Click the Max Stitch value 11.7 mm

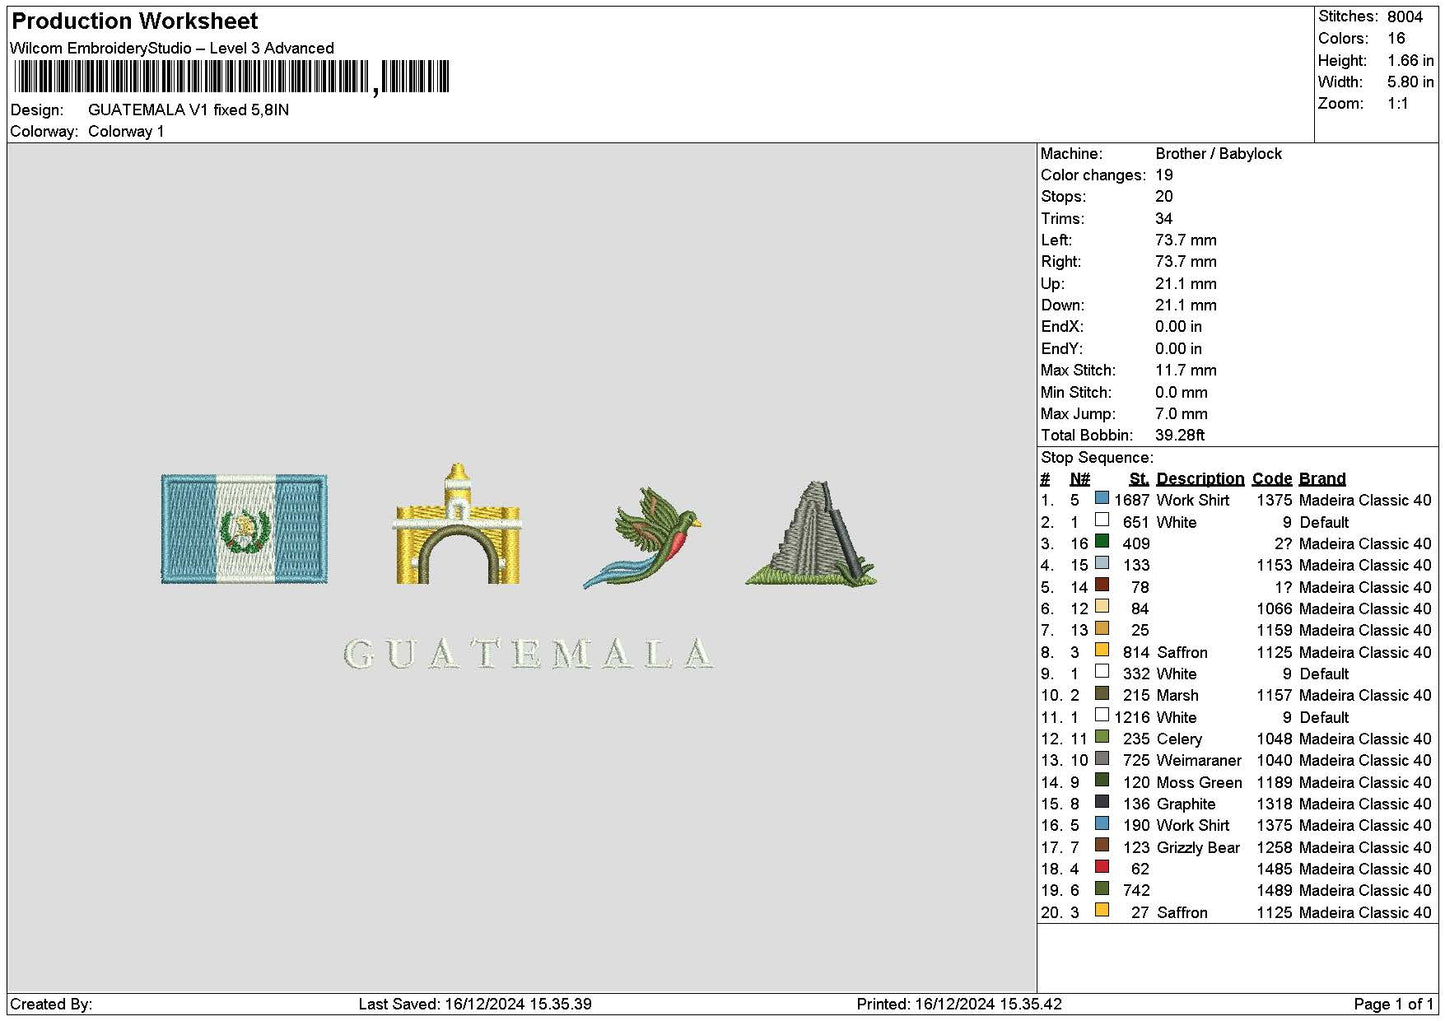(1186, 370)
